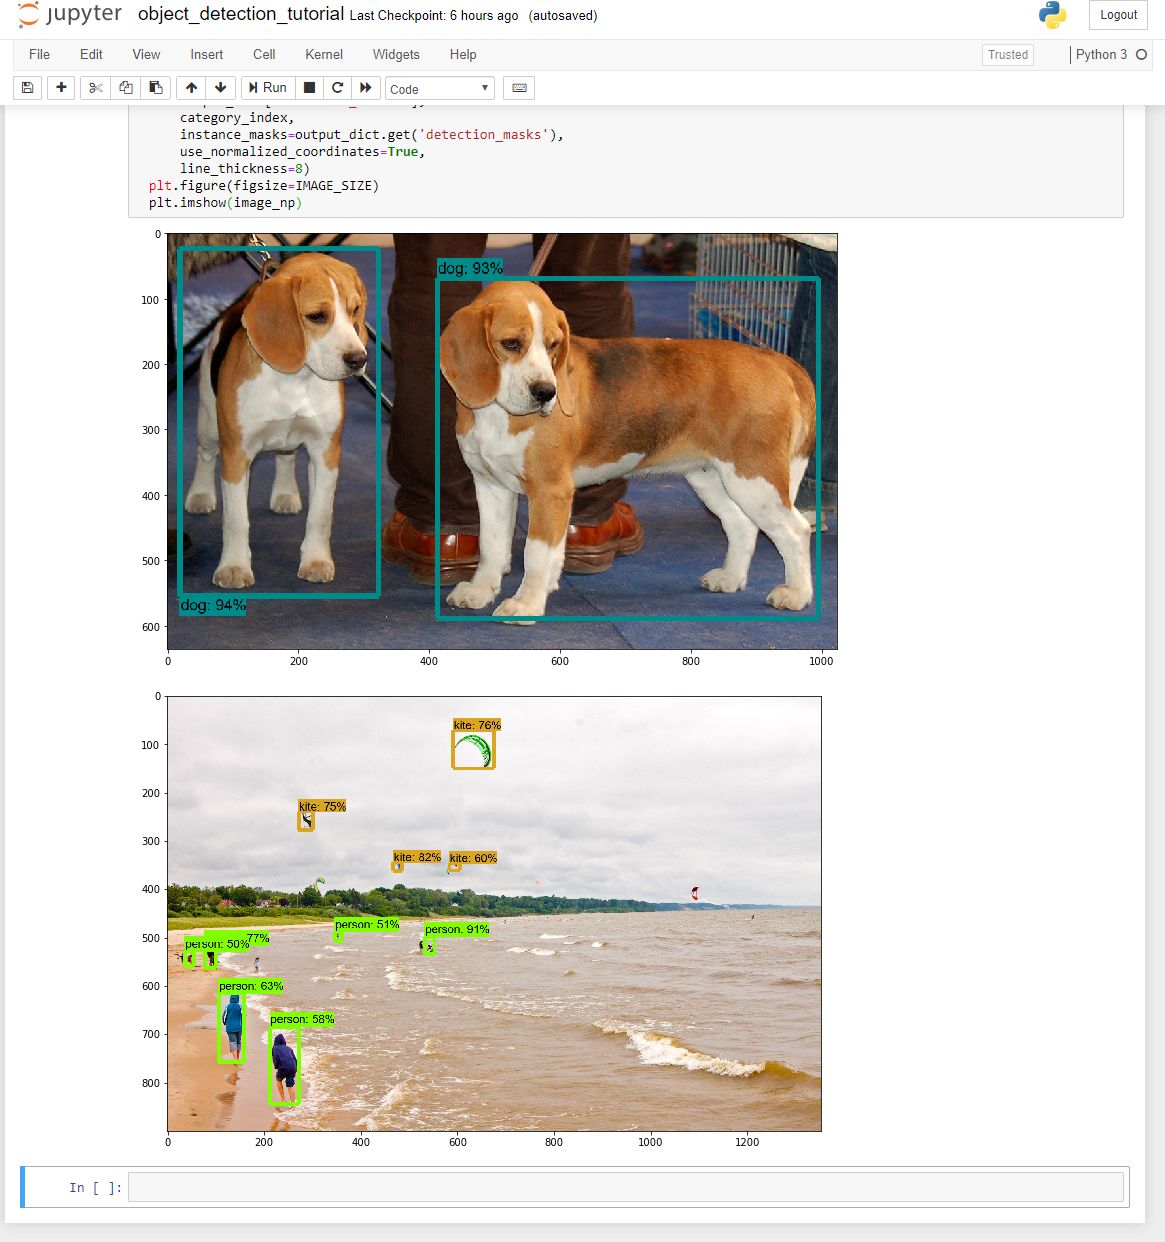1165x1242 pixels.
Task: Open the Help menu
Action: [x=463, y=55]
